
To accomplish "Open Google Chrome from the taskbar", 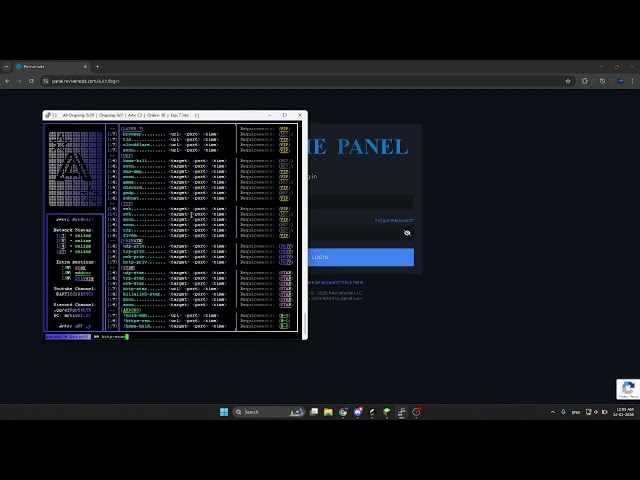I will [x=343, y=412].
